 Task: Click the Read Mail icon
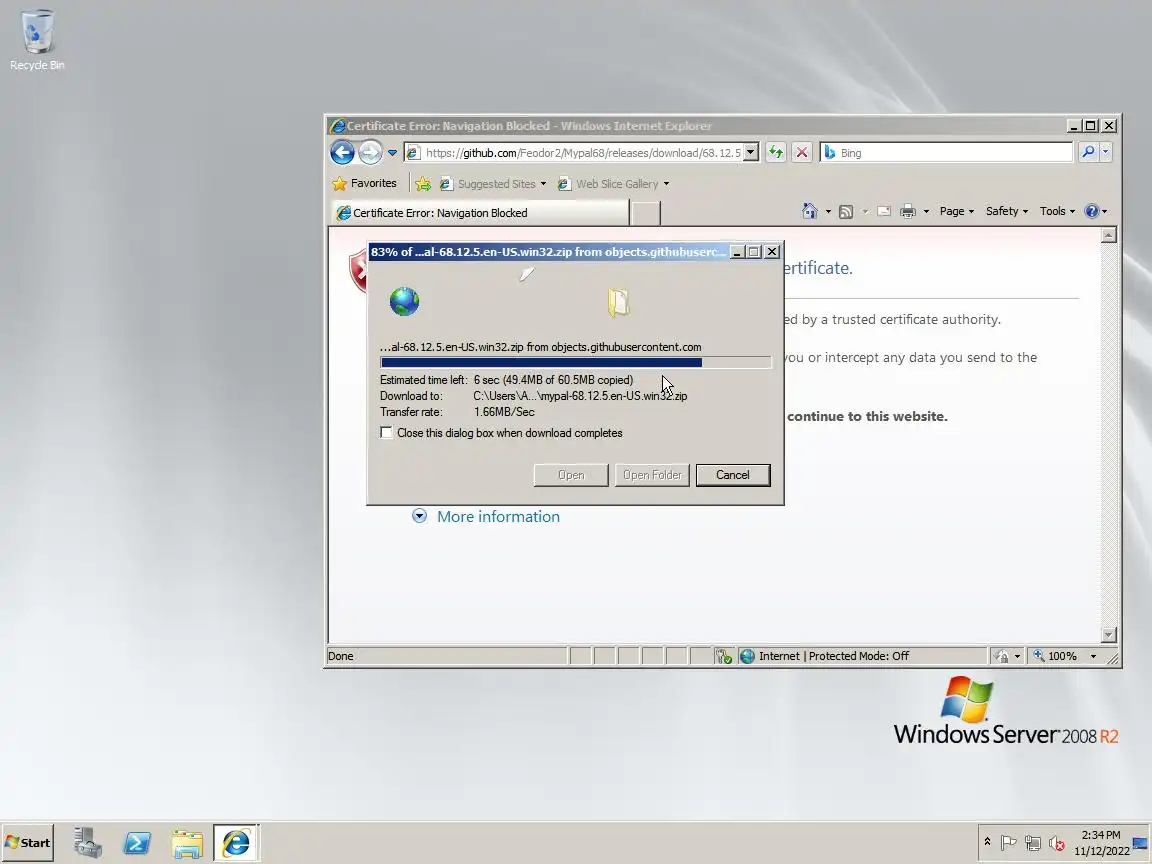pos(884,212)
